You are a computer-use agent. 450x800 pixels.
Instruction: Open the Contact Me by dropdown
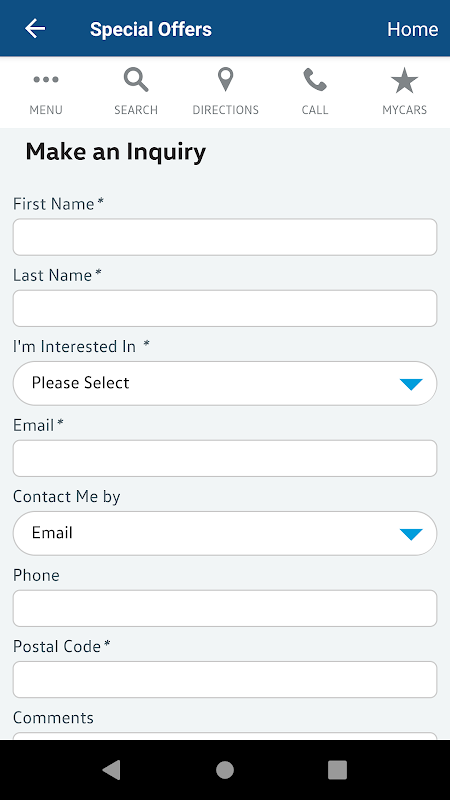[225, 533]
